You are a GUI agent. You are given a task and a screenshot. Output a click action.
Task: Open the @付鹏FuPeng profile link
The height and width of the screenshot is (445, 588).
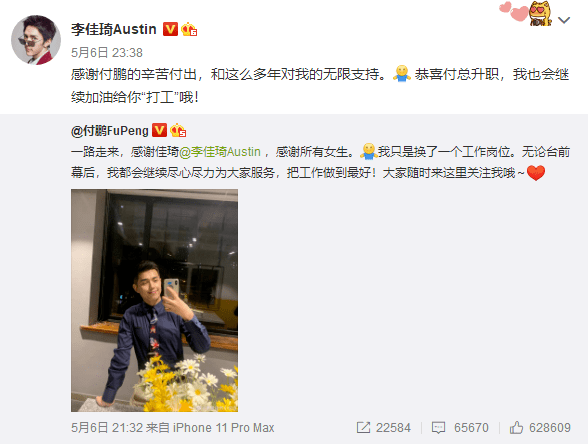(110, 130)
